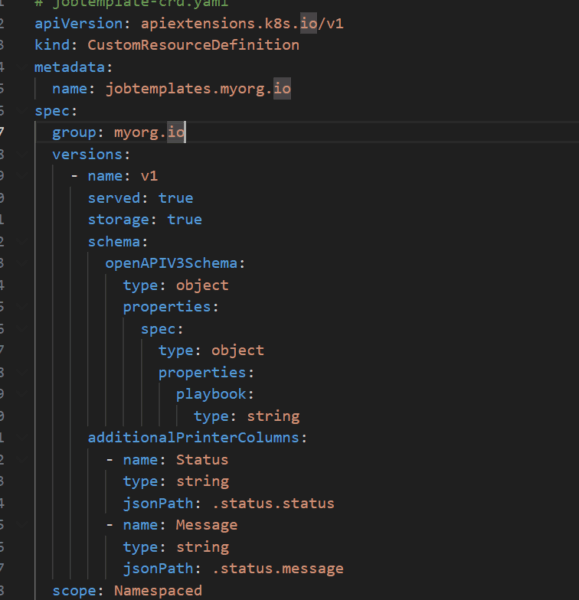Click the kind key
579x600 pixels.
click(x=52, y=45)
